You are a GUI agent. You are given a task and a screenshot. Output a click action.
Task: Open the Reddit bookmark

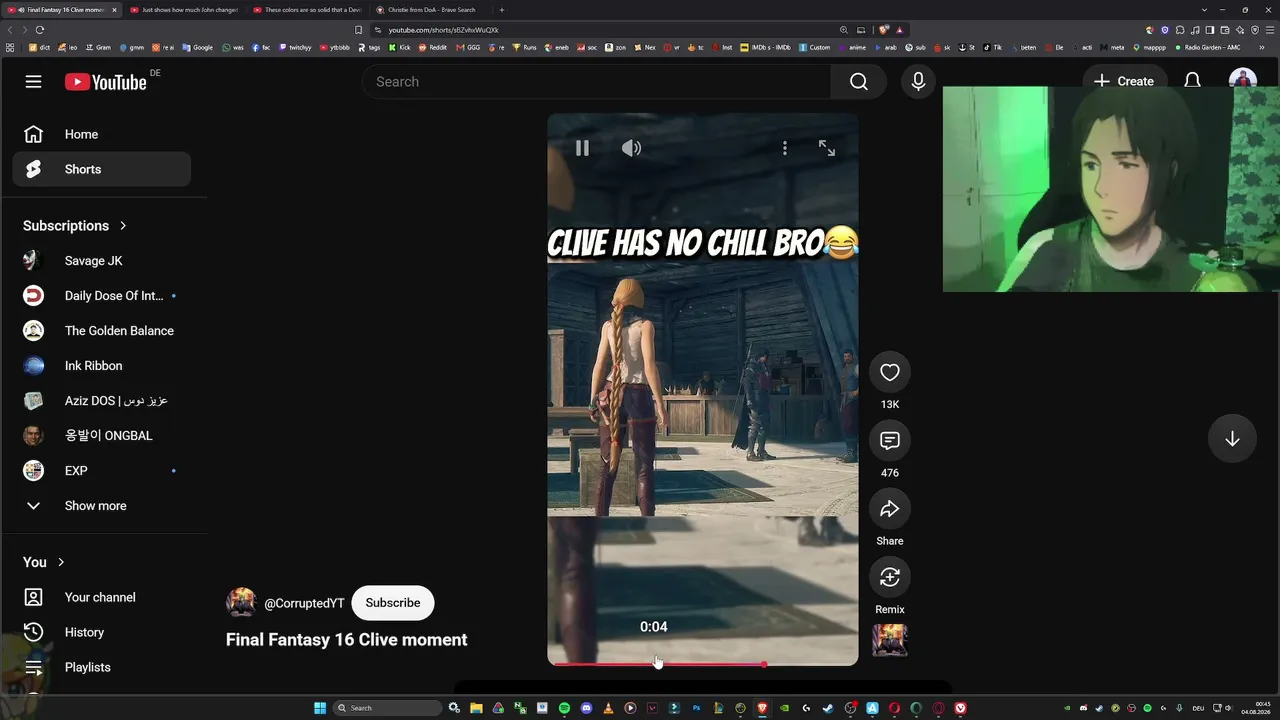[433, 47]
